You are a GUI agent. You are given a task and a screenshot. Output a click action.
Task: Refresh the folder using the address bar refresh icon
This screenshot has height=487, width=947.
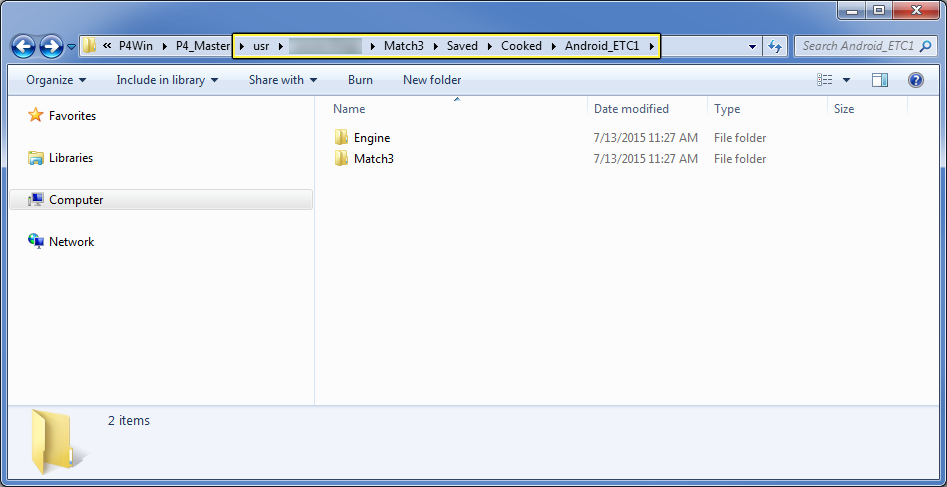pyautogui.click(x=774, y=46)
